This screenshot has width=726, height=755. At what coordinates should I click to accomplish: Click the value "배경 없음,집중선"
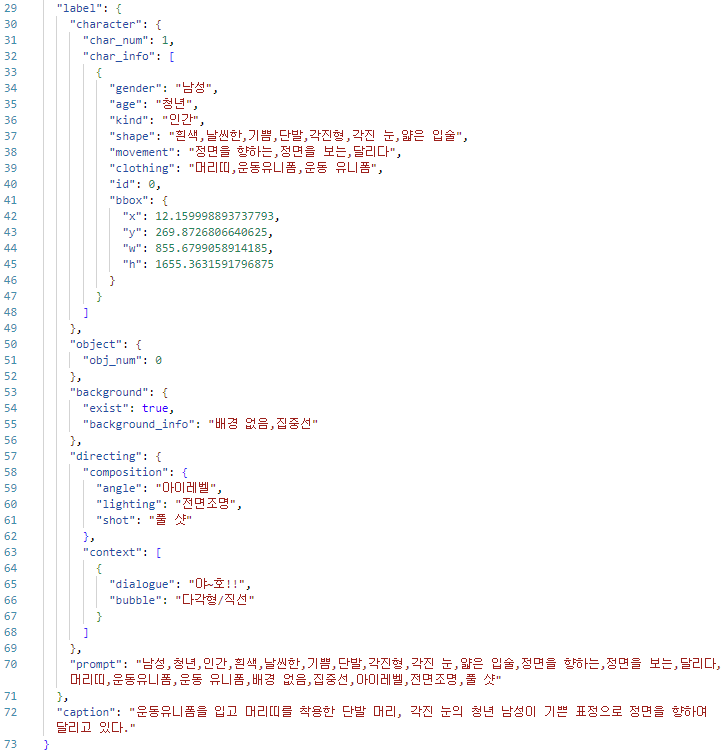263,424
